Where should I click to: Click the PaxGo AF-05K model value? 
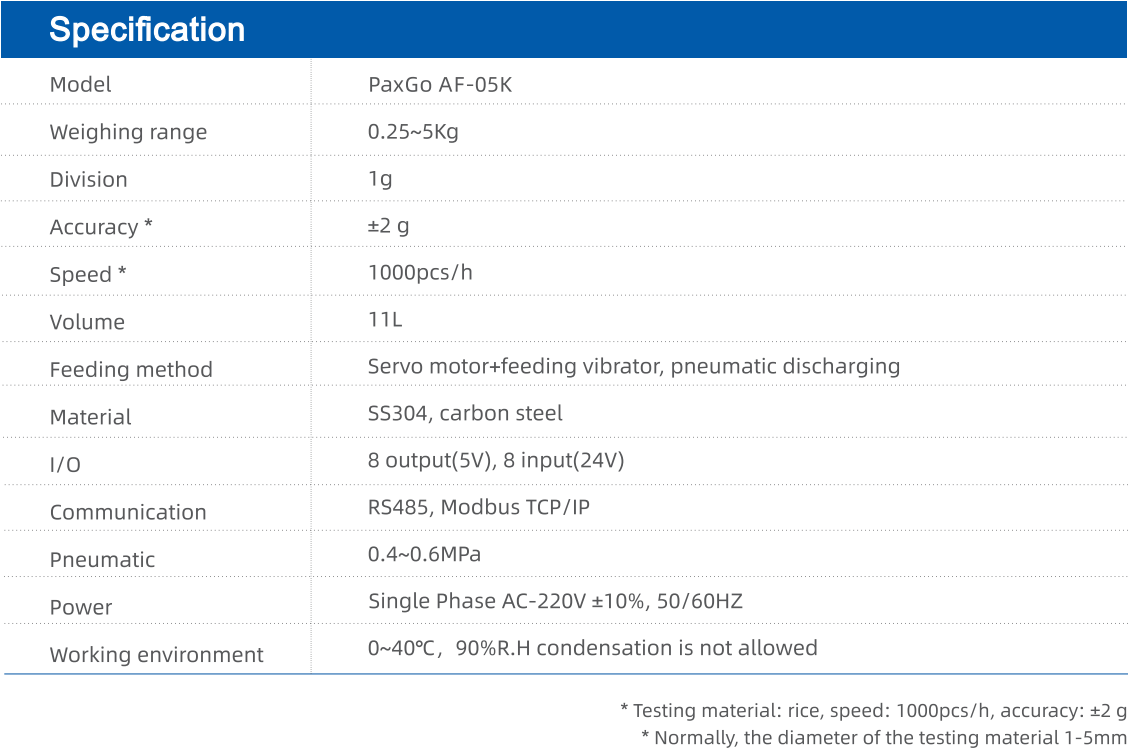[440, 85]
